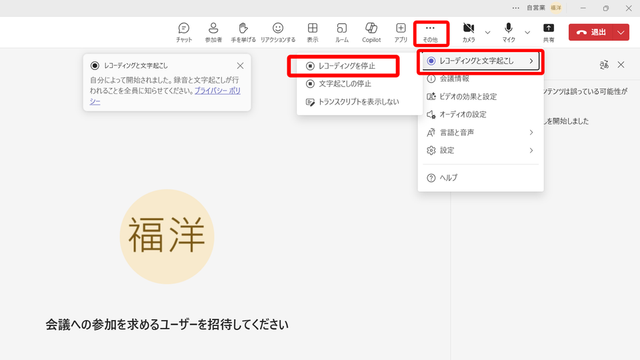Expand microphone options arrow next to マイク
The width and height of the screenshot is (640, 360).
click(527, 32)
